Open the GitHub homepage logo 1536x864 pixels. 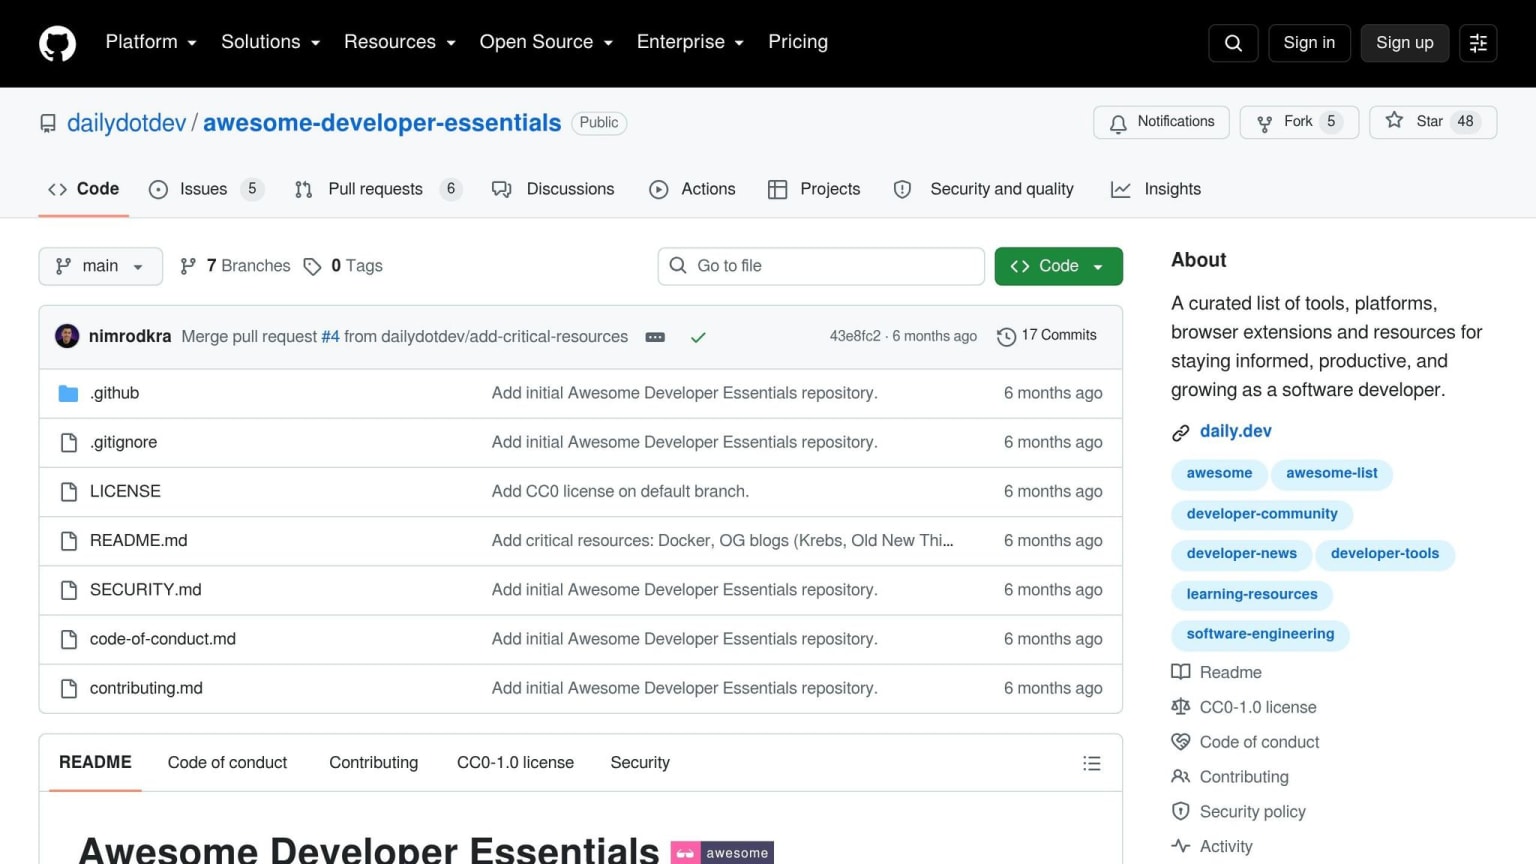(x=57, y=43)
